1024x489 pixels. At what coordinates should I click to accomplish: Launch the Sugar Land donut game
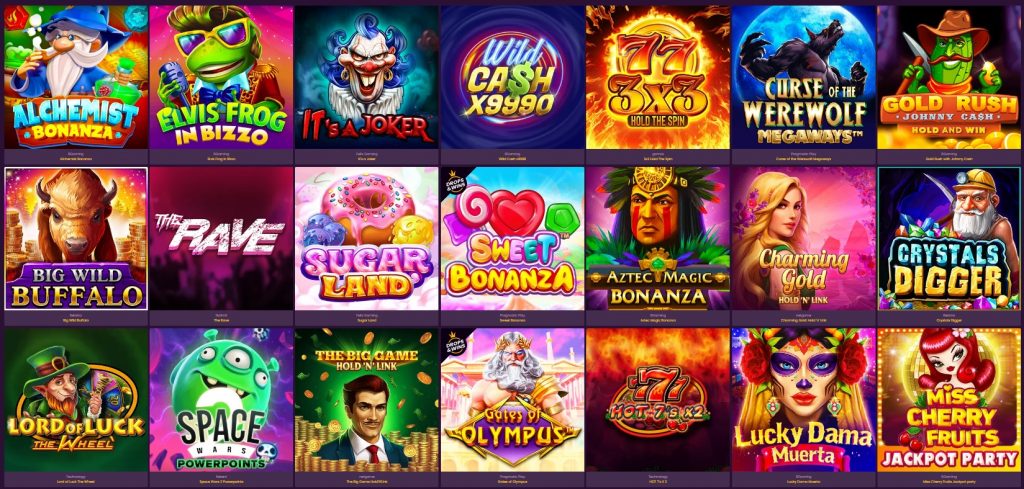tap(367, 238)
